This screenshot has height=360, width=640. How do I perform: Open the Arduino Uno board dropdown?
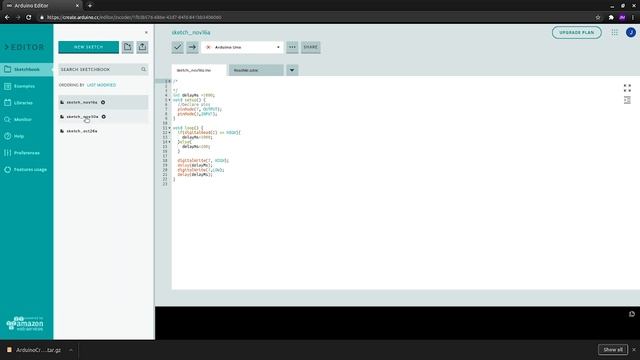click(242, 47)
